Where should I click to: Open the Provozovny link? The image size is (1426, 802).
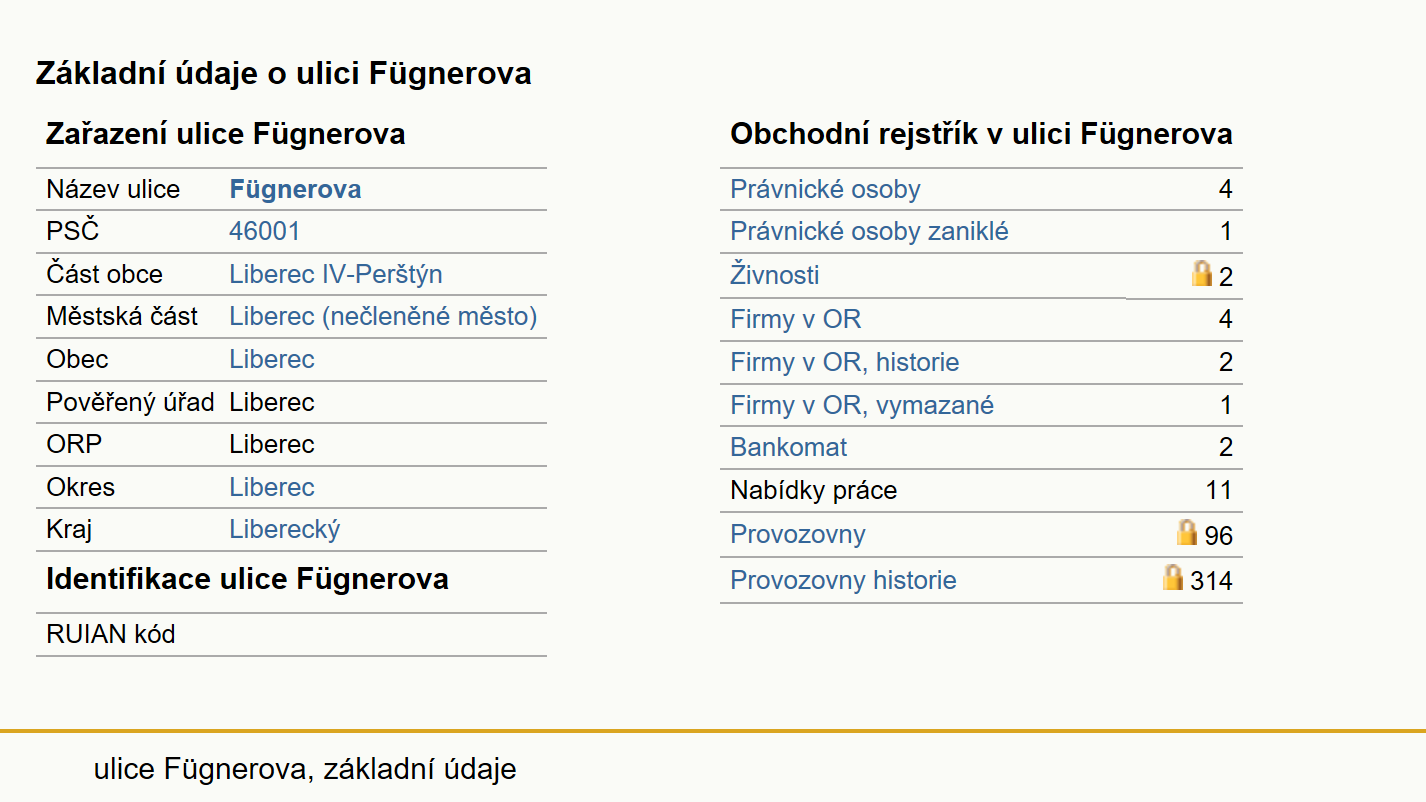click(x=798, y=534)
